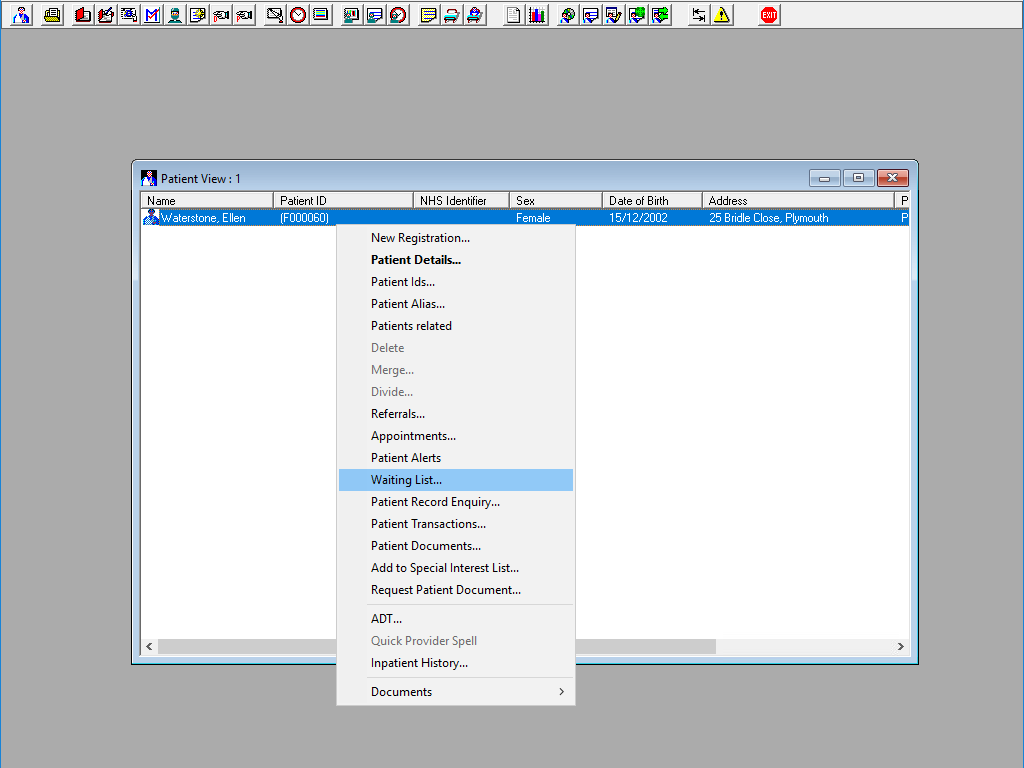Sort by Sex column header
1024x768 pixels.
(556, 200)
